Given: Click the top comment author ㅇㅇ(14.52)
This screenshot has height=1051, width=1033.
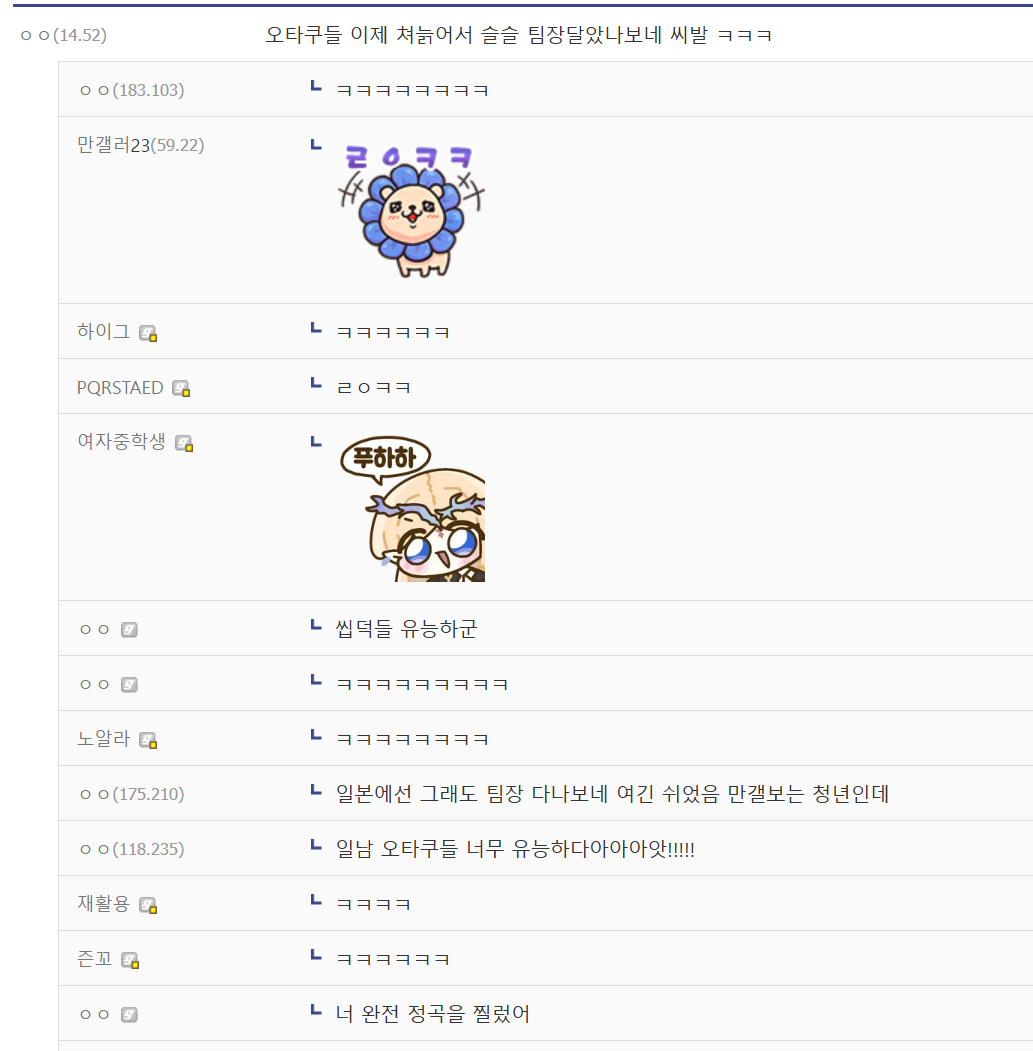Looking at the screenshot, I should (x=64, y=35).
